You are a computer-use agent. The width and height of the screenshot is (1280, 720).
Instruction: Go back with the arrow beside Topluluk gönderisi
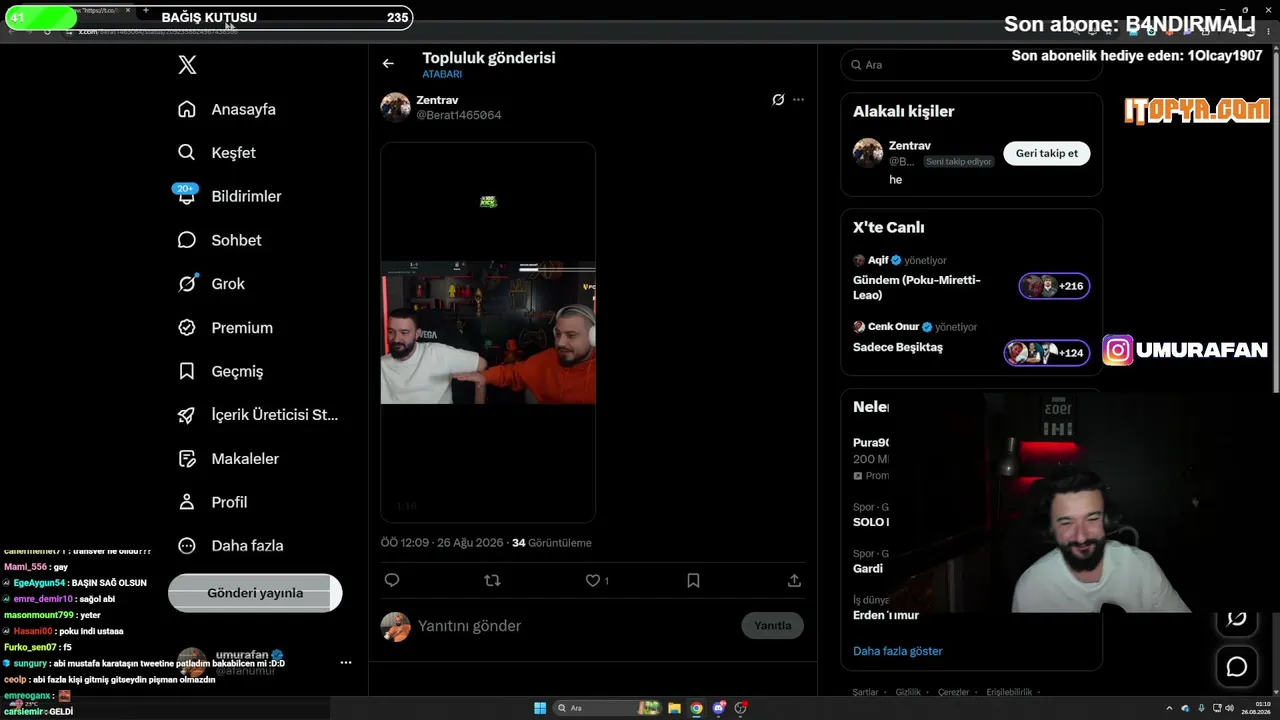tap(388, 64)
